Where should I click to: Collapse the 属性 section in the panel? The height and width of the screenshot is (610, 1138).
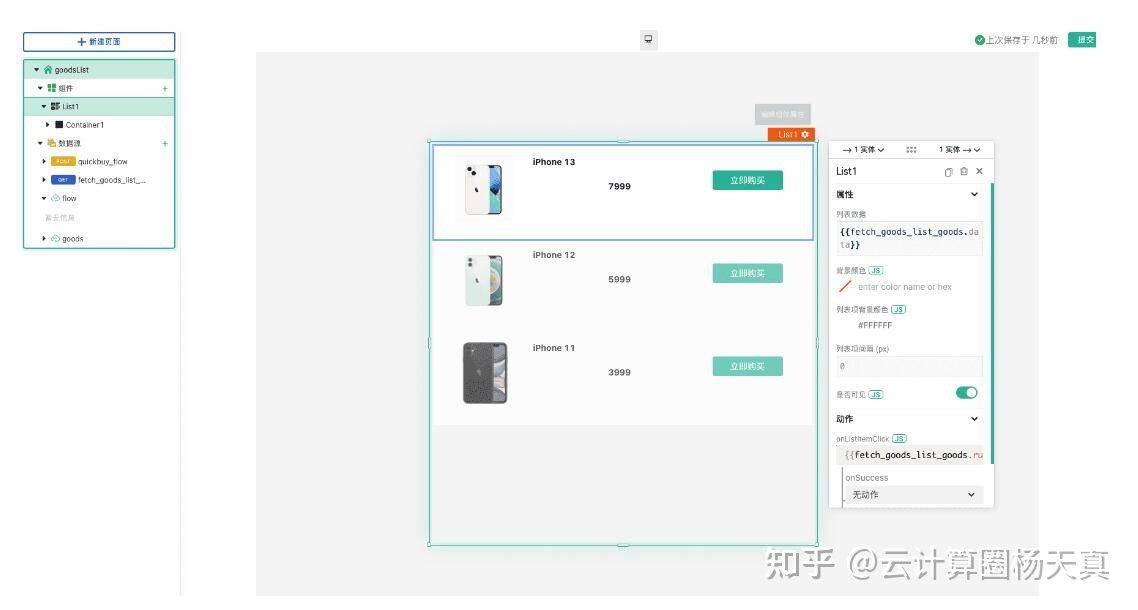pos(974,194)
